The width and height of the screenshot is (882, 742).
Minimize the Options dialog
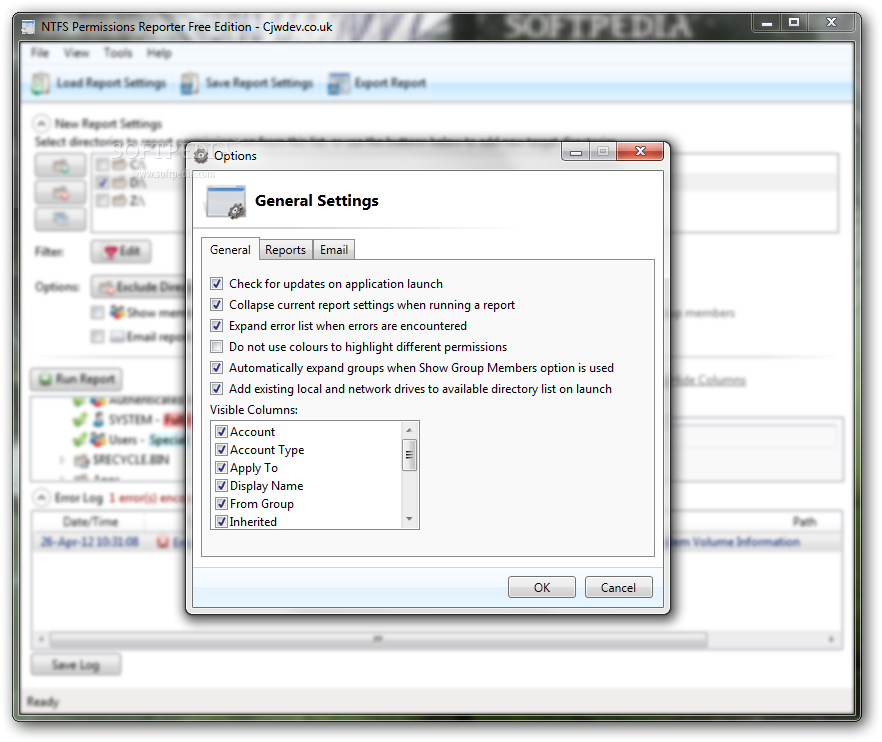575,152
